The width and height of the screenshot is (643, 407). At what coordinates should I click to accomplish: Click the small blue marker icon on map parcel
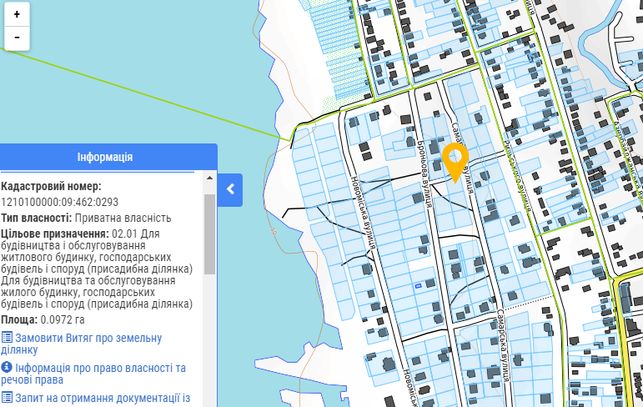(x=418, y=286)
